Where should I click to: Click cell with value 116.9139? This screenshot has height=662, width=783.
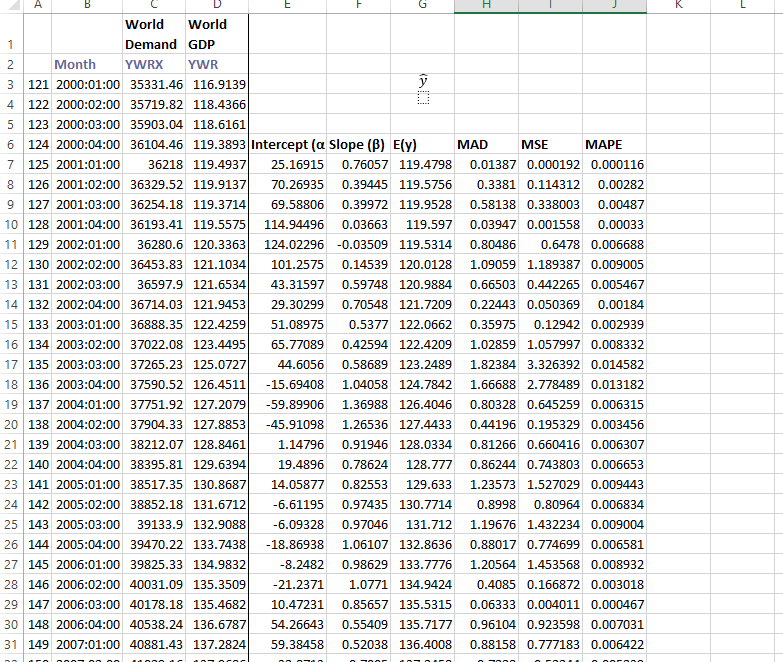pyautogui.click(x=217, y=84)
